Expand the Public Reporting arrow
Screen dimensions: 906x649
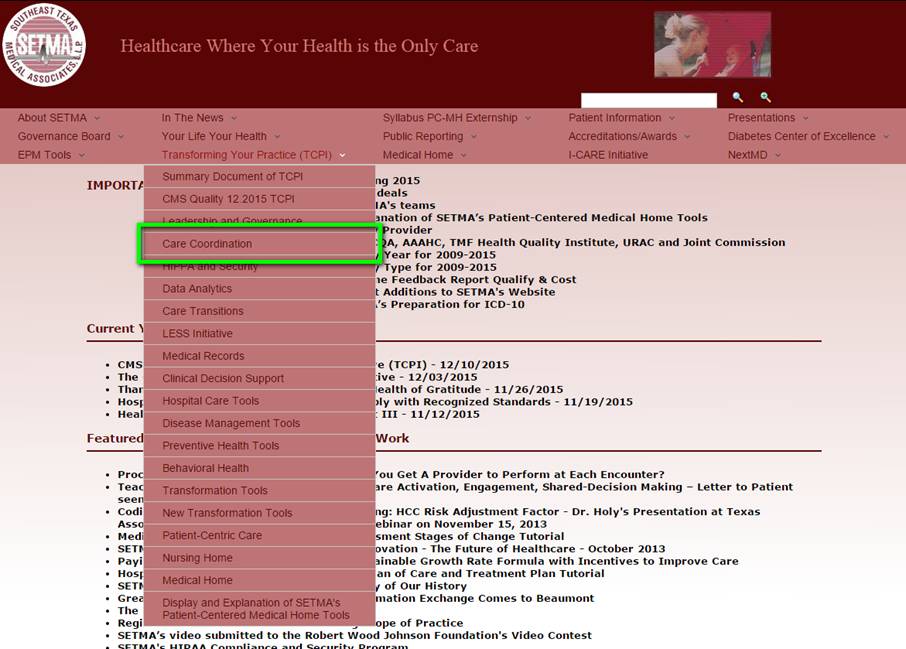tap(474, 136)
